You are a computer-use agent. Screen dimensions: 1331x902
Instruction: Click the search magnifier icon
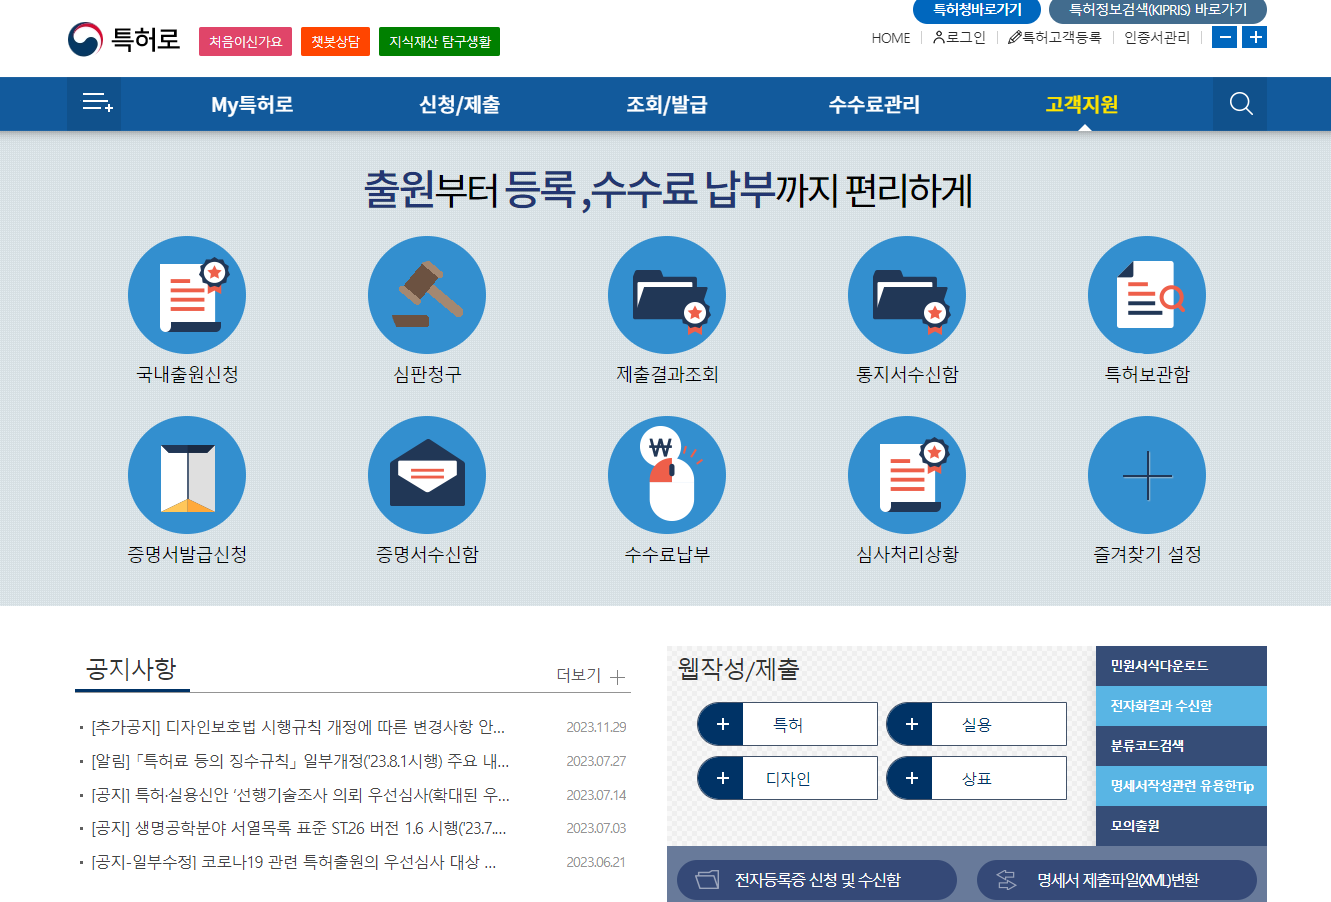pos(1240,103)
